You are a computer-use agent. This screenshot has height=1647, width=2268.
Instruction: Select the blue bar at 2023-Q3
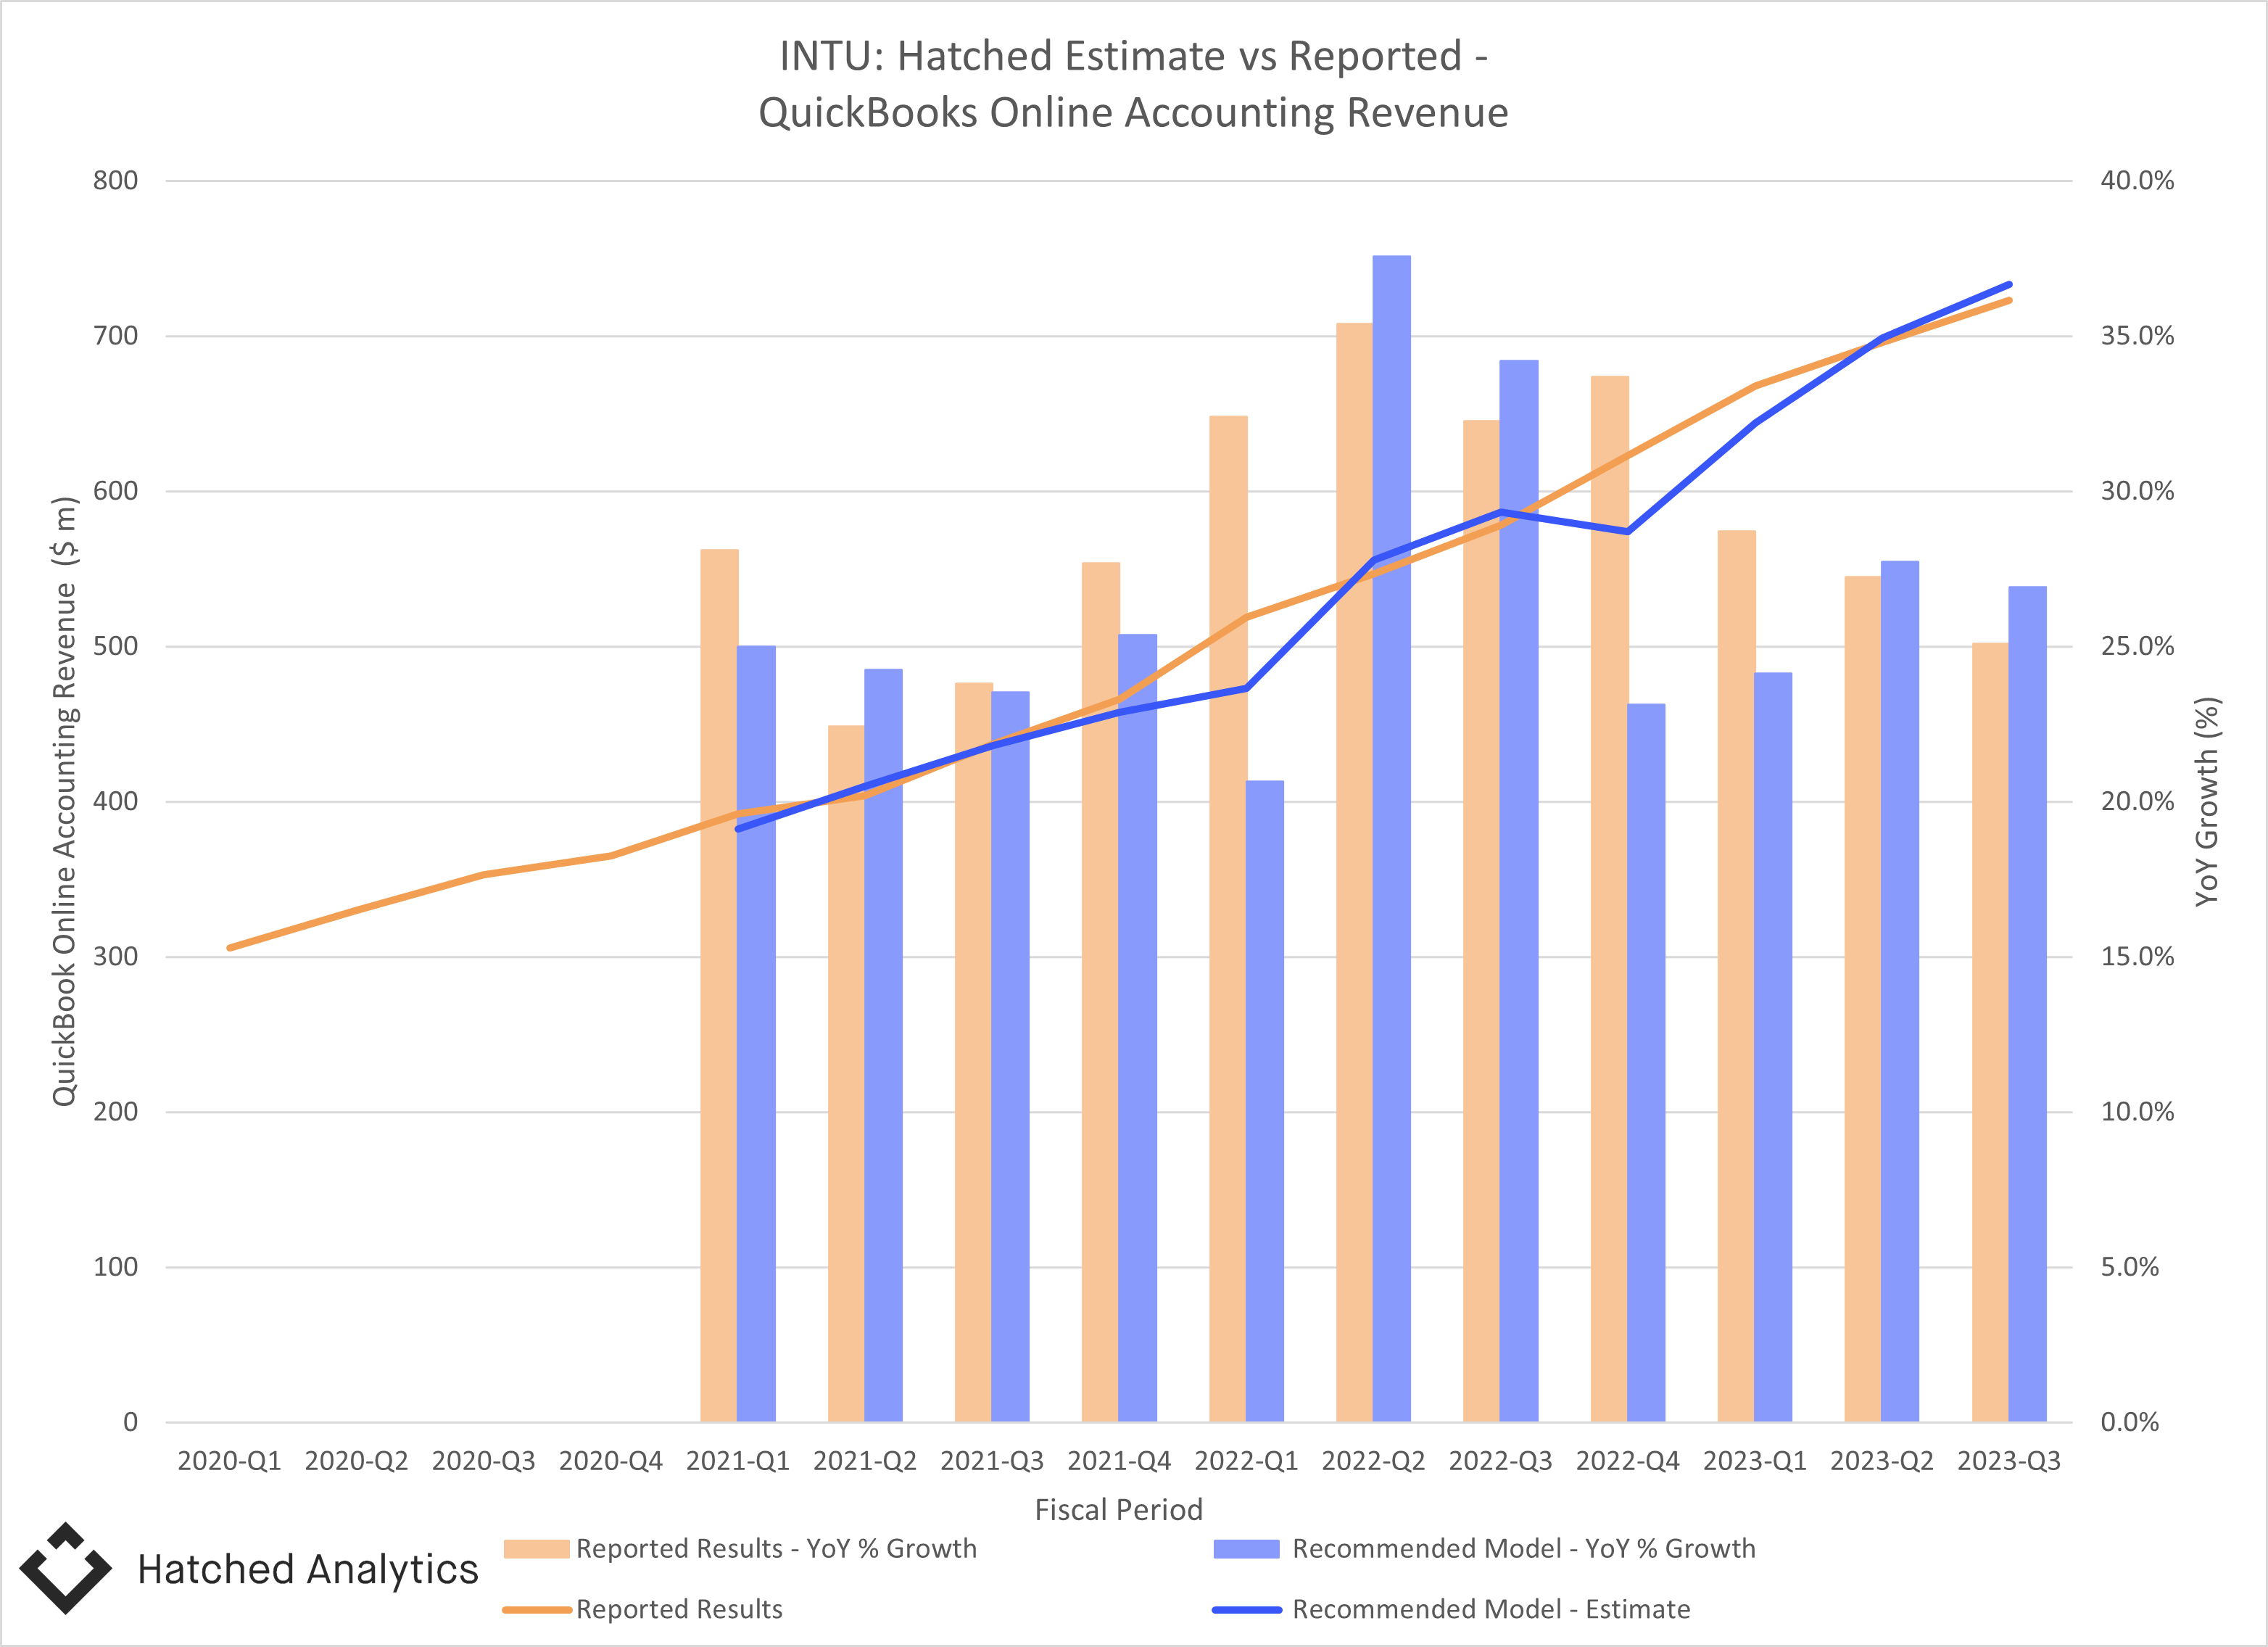click(x=2027, y=1004)
